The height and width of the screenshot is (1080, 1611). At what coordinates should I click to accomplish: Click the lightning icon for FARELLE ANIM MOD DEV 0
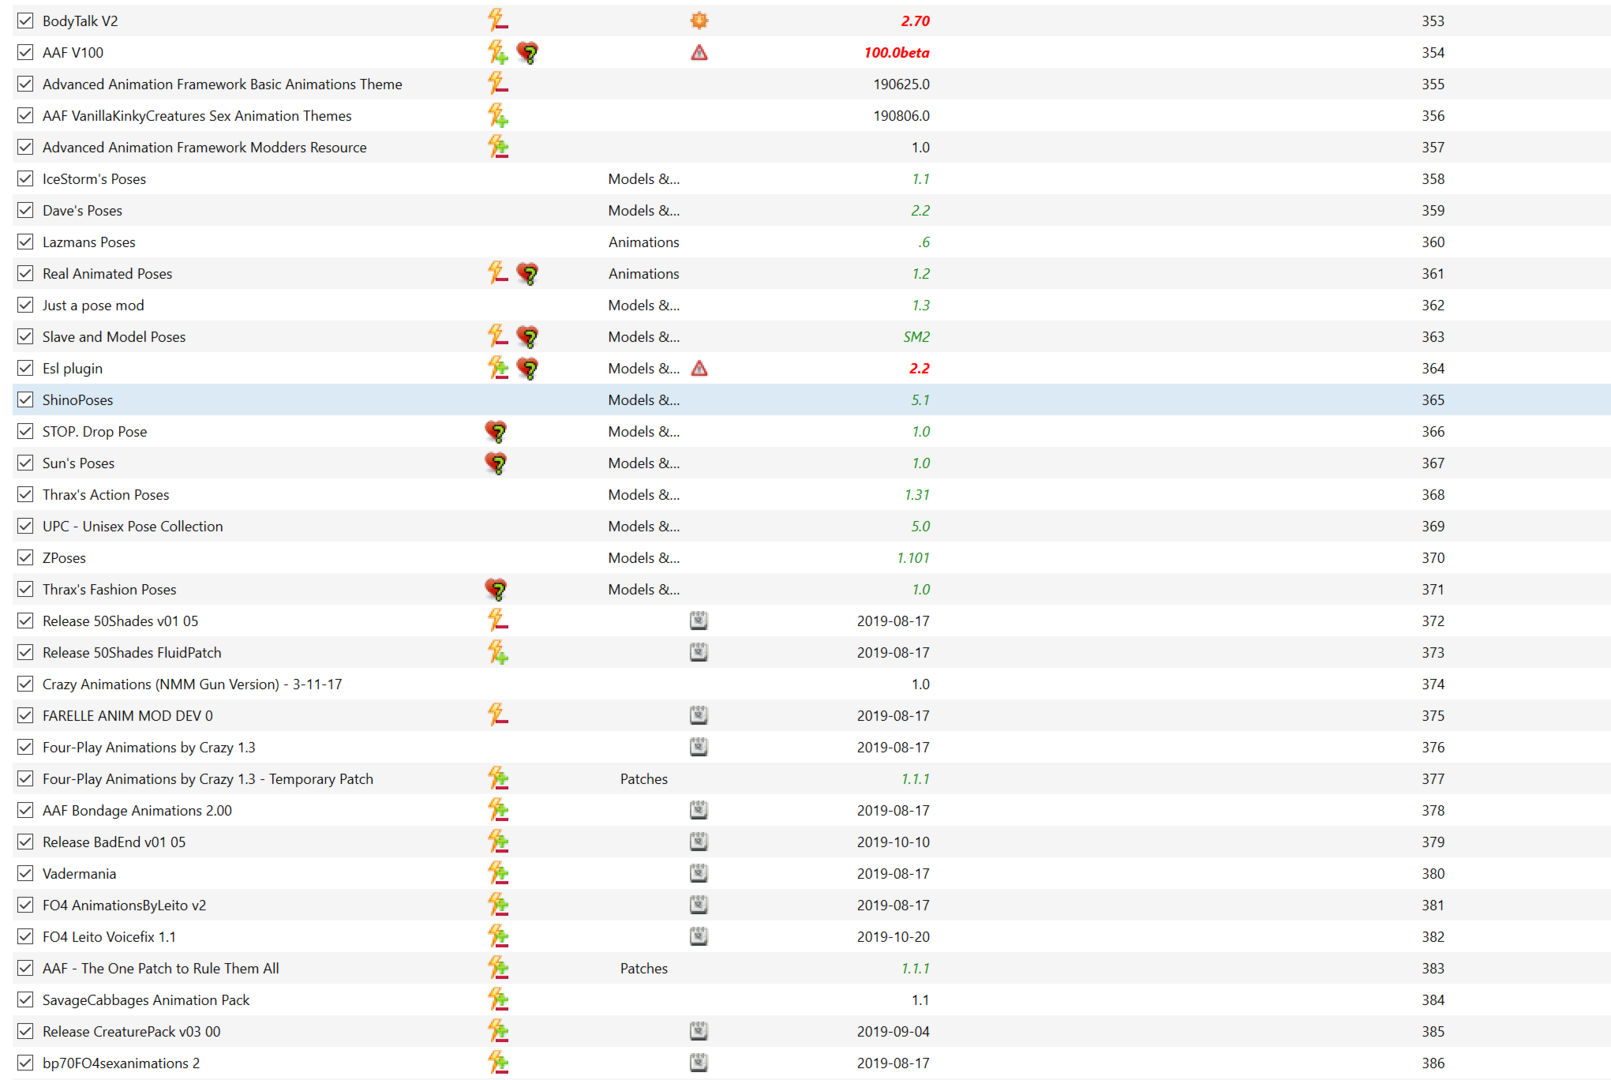click(497, 715)
